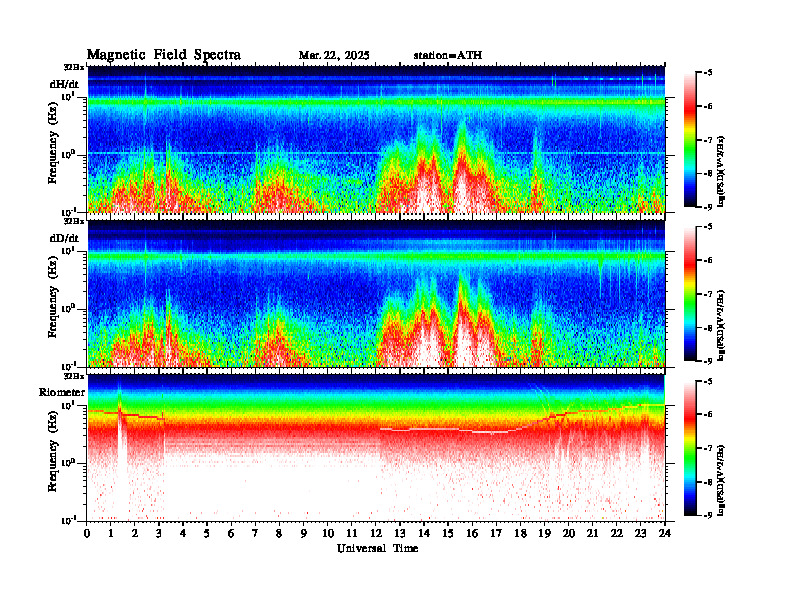The width and height of the screenshot is (792, 612).
Task: Click the "32Hz" label atop the dH/dt panel
Action: [74, 67]
